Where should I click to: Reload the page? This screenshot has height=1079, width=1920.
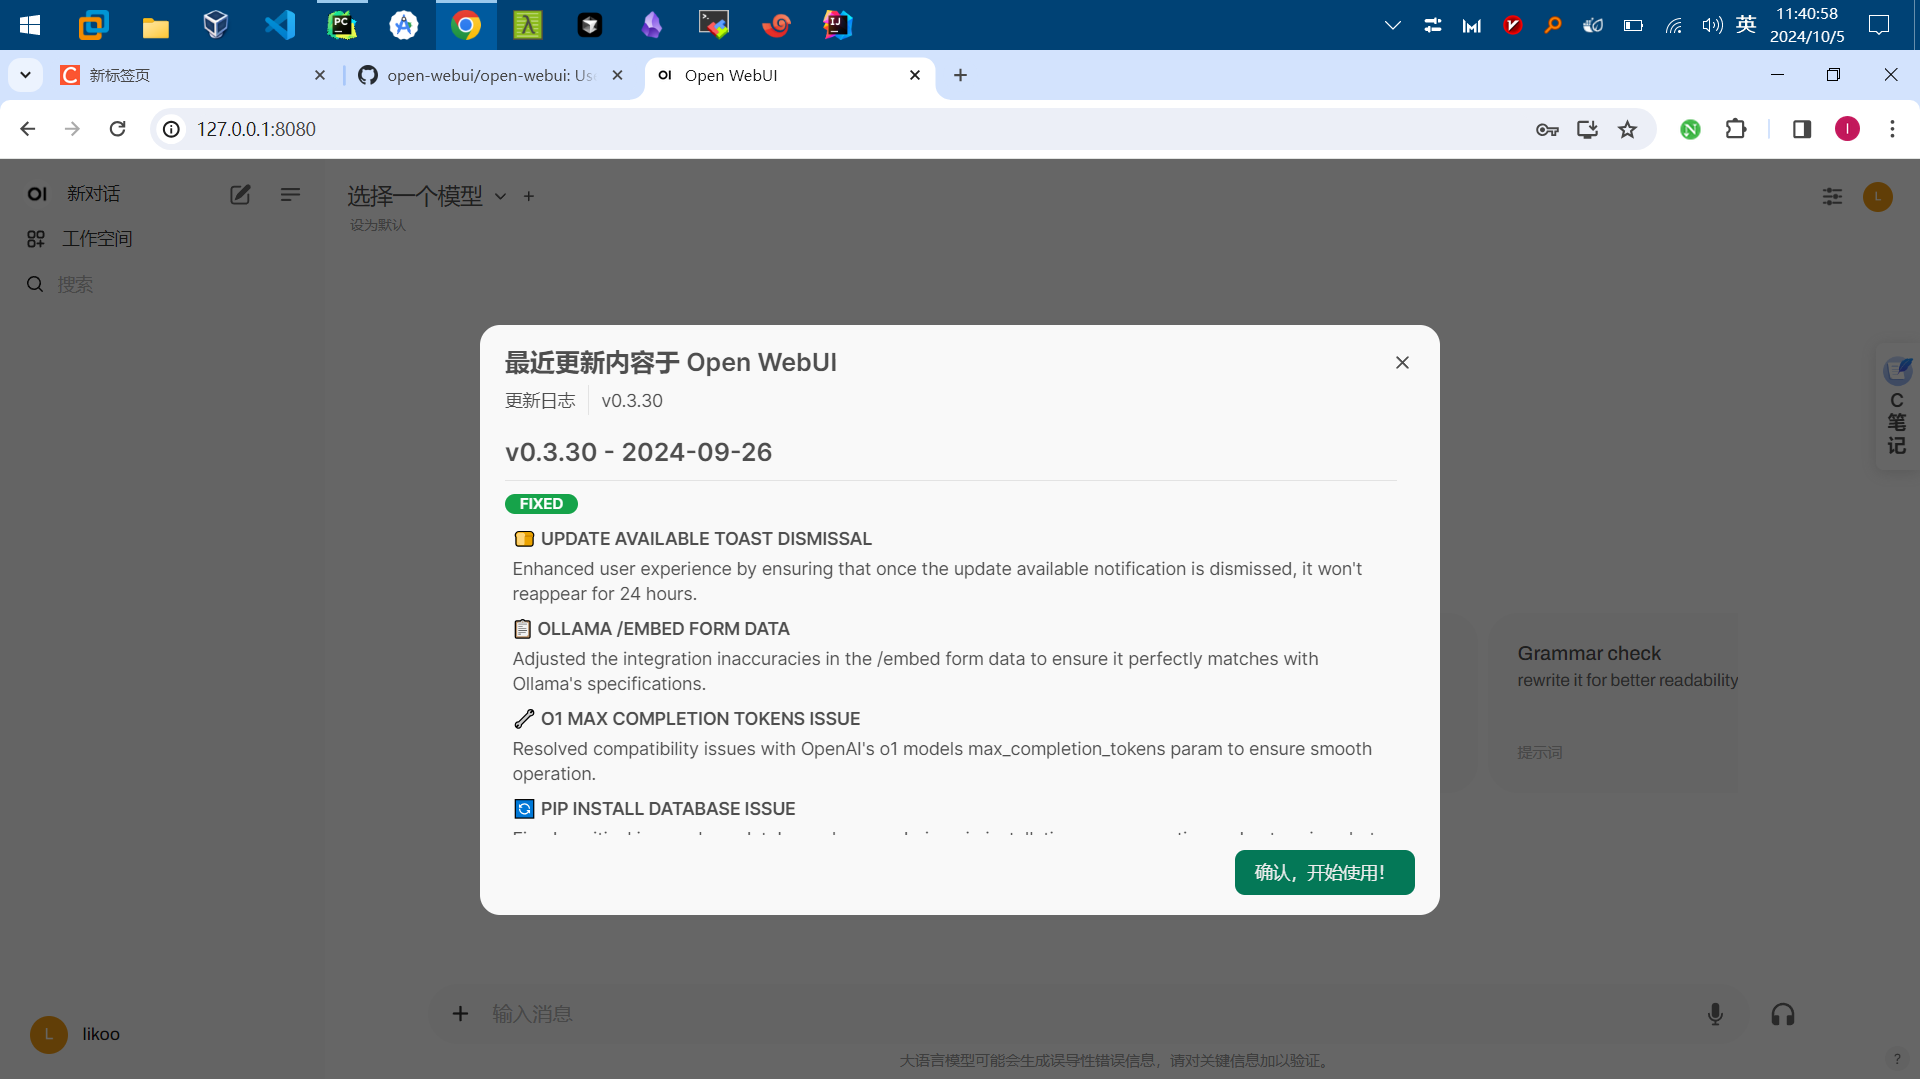(117, 129)
